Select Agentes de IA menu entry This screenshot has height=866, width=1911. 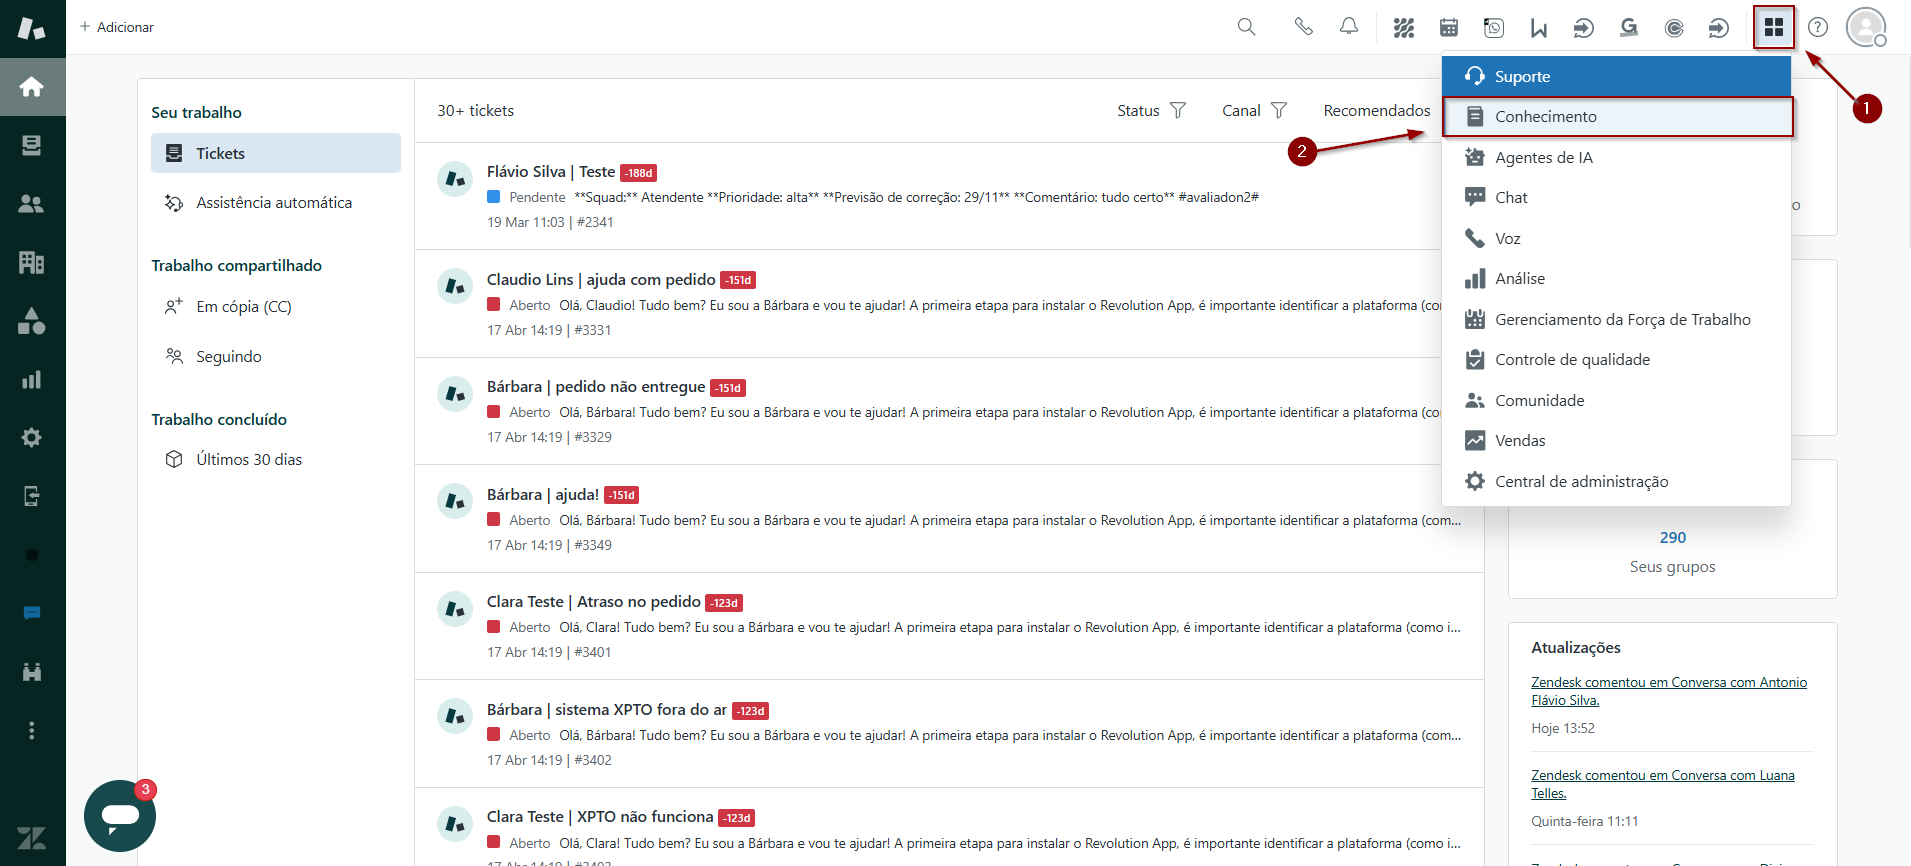point(1543,158)
